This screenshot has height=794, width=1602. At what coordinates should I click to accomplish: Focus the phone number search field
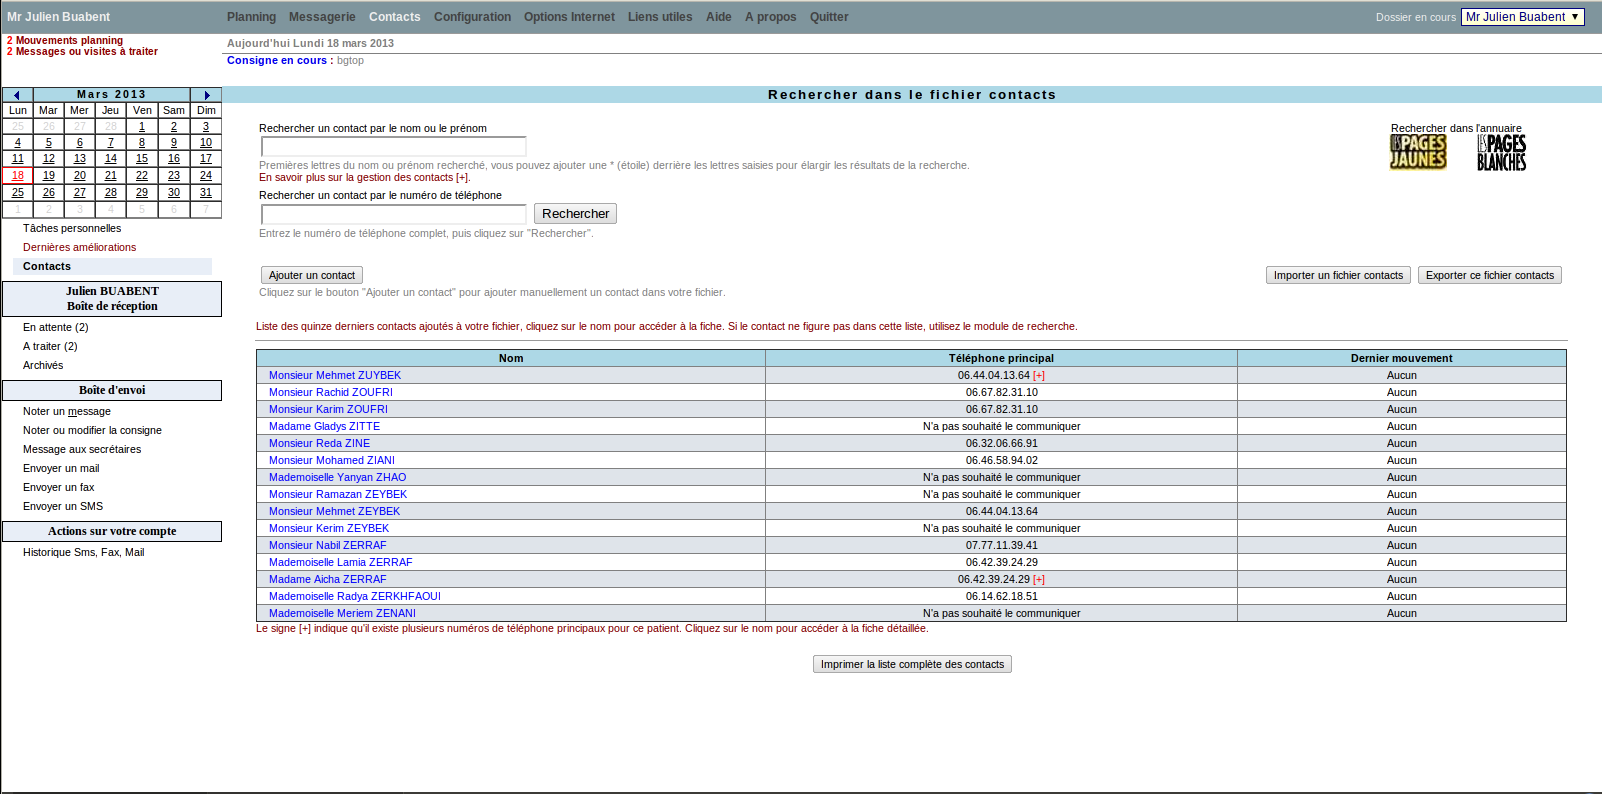click(393, 215)
